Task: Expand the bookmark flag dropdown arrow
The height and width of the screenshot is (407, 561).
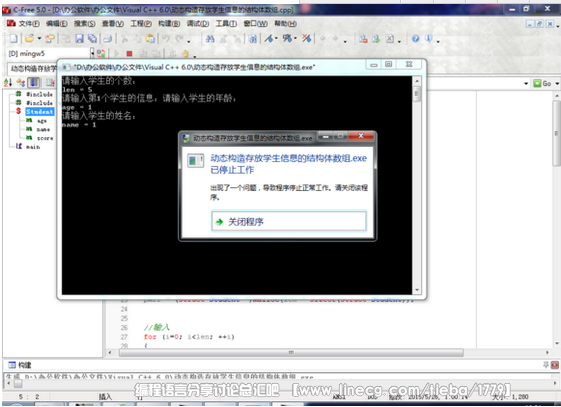Action: pos(276,39)
